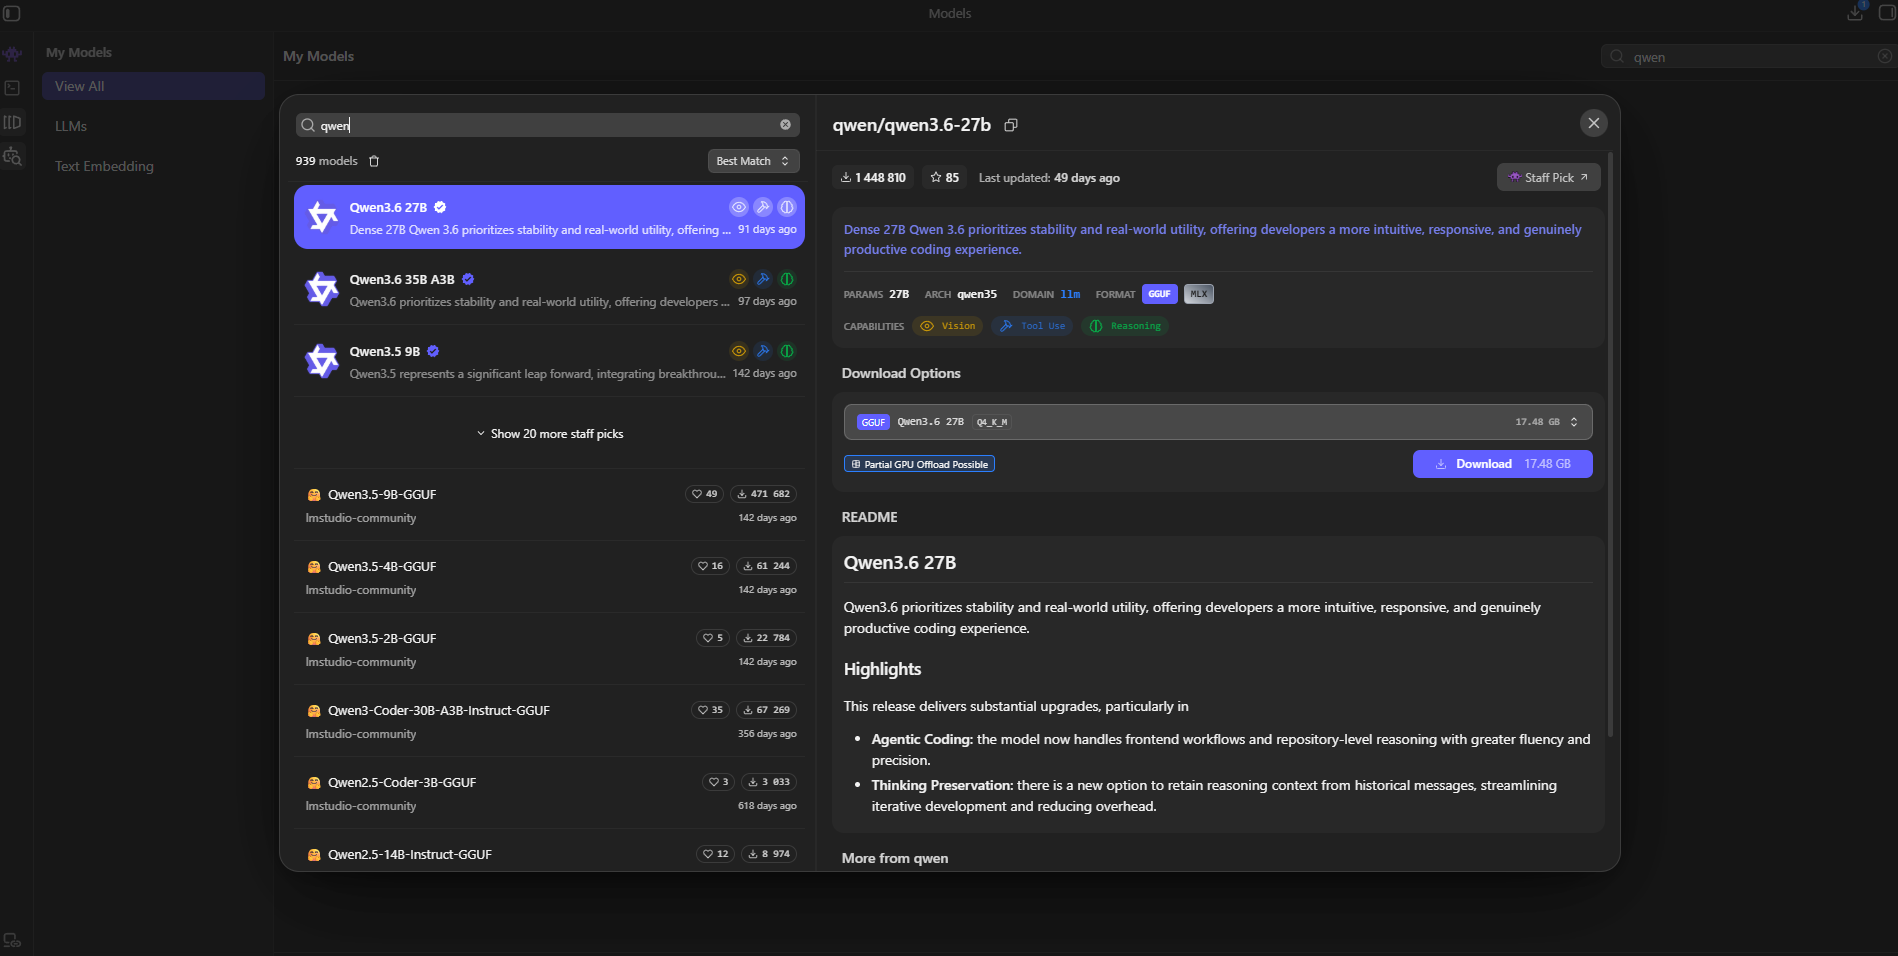Click the qwen35 architecture value

[x=977, y=294]
